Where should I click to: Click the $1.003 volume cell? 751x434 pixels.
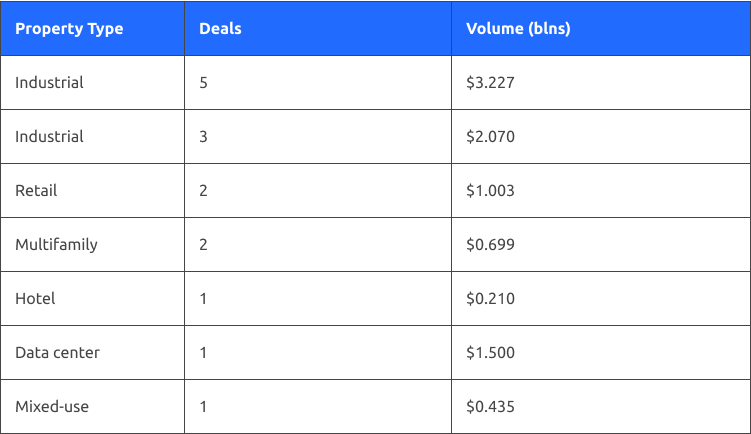(x=490, y=190)
